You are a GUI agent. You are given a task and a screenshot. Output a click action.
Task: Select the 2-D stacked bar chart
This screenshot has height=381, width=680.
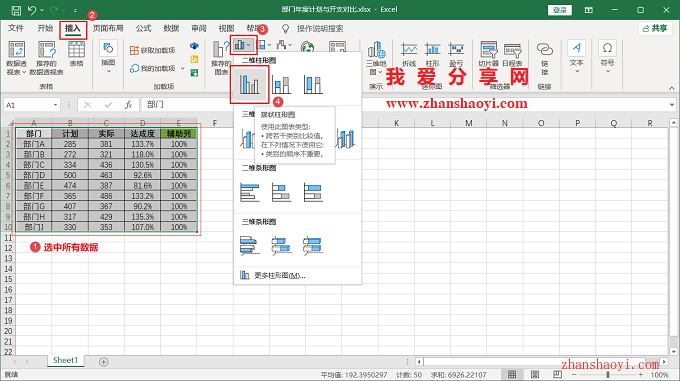coord(281,192)
